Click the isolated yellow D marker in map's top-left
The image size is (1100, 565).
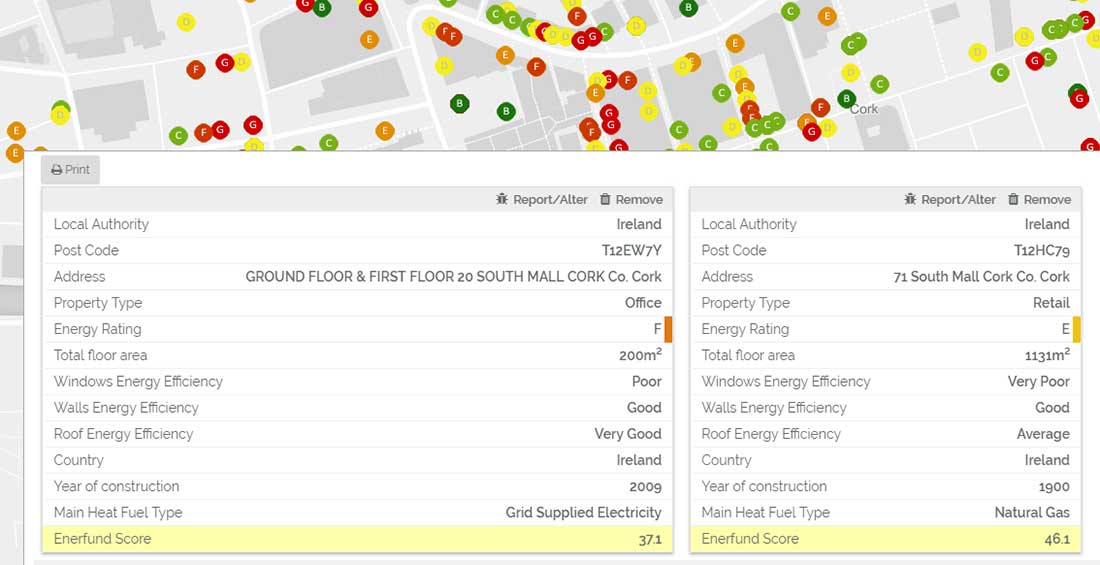(x=185, y=22)
